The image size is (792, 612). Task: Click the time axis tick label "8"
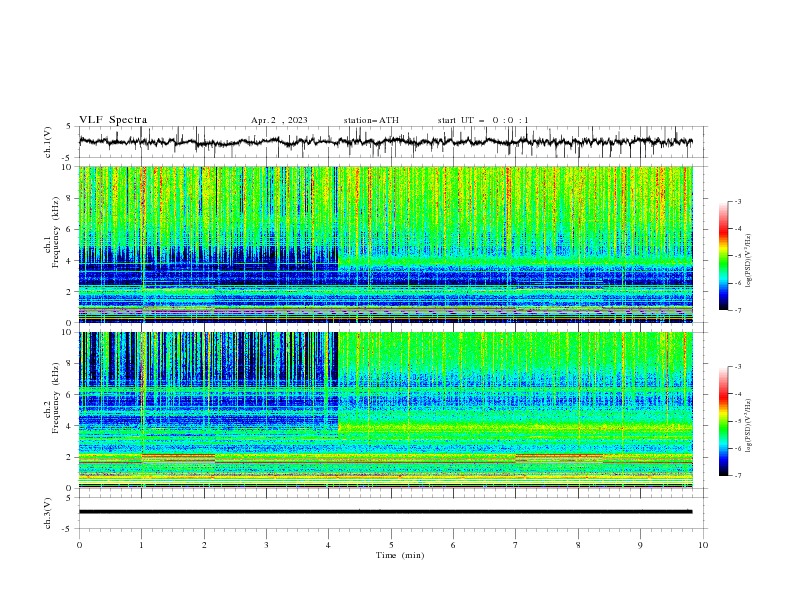point(578,545)
